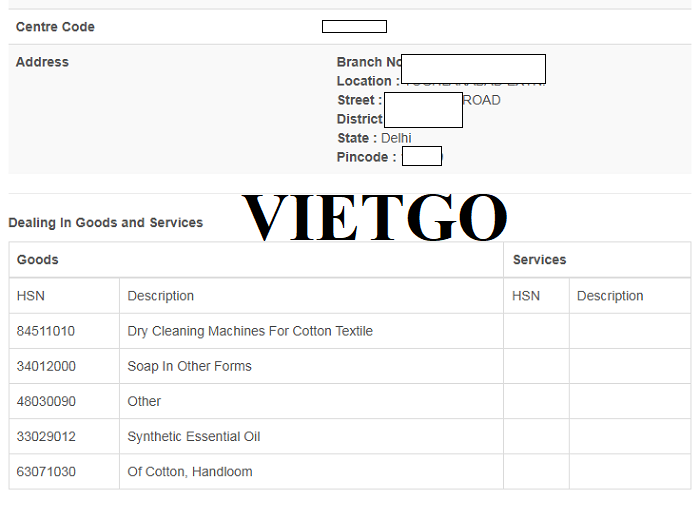The width and height of the screenshot is (700, 519).
Task: Click the Goods column header
Action: [38, 260]
